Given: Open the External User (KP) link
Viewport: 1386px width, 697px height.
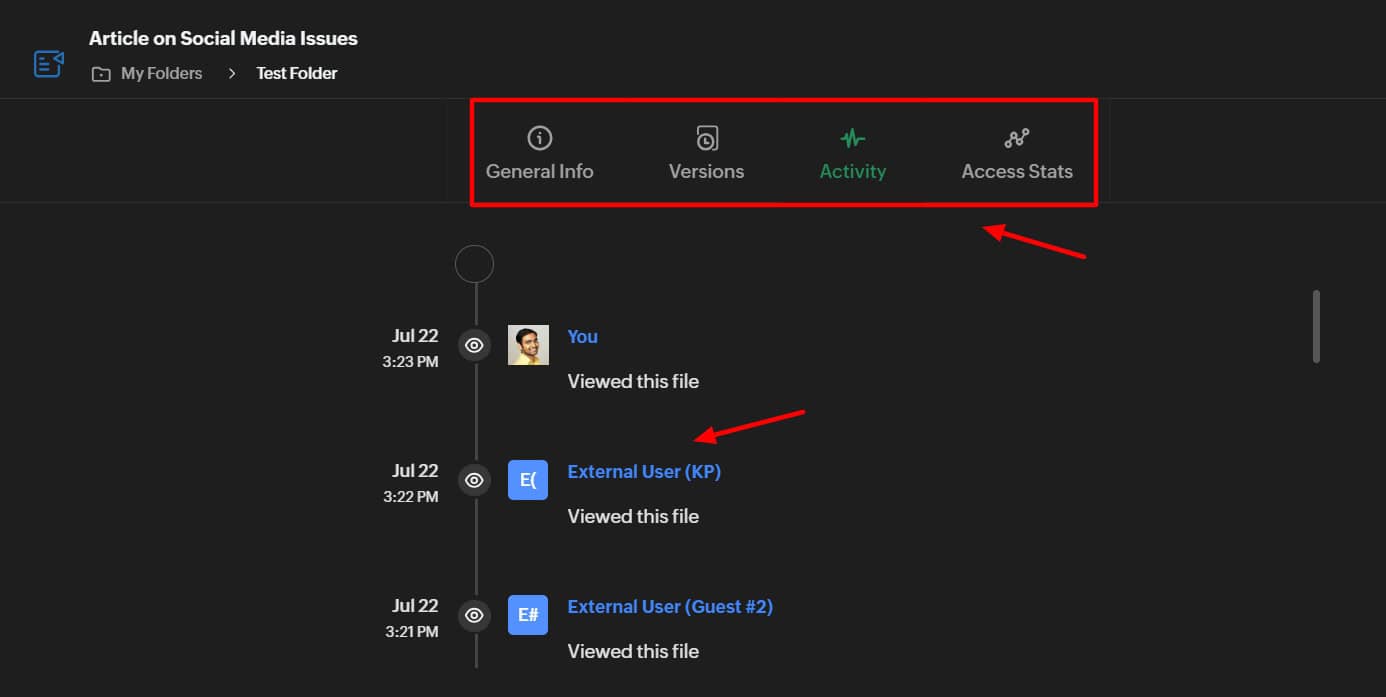Looking at the screenshot, I should pyautogui.click(x=644, y=472).
